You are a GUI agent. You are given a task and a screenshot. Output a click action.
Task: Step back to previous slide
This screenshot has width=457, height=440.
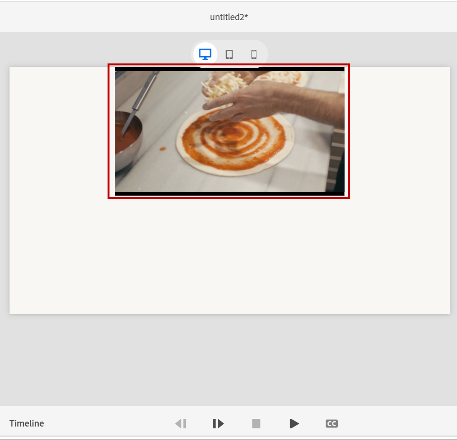(181, 424)
